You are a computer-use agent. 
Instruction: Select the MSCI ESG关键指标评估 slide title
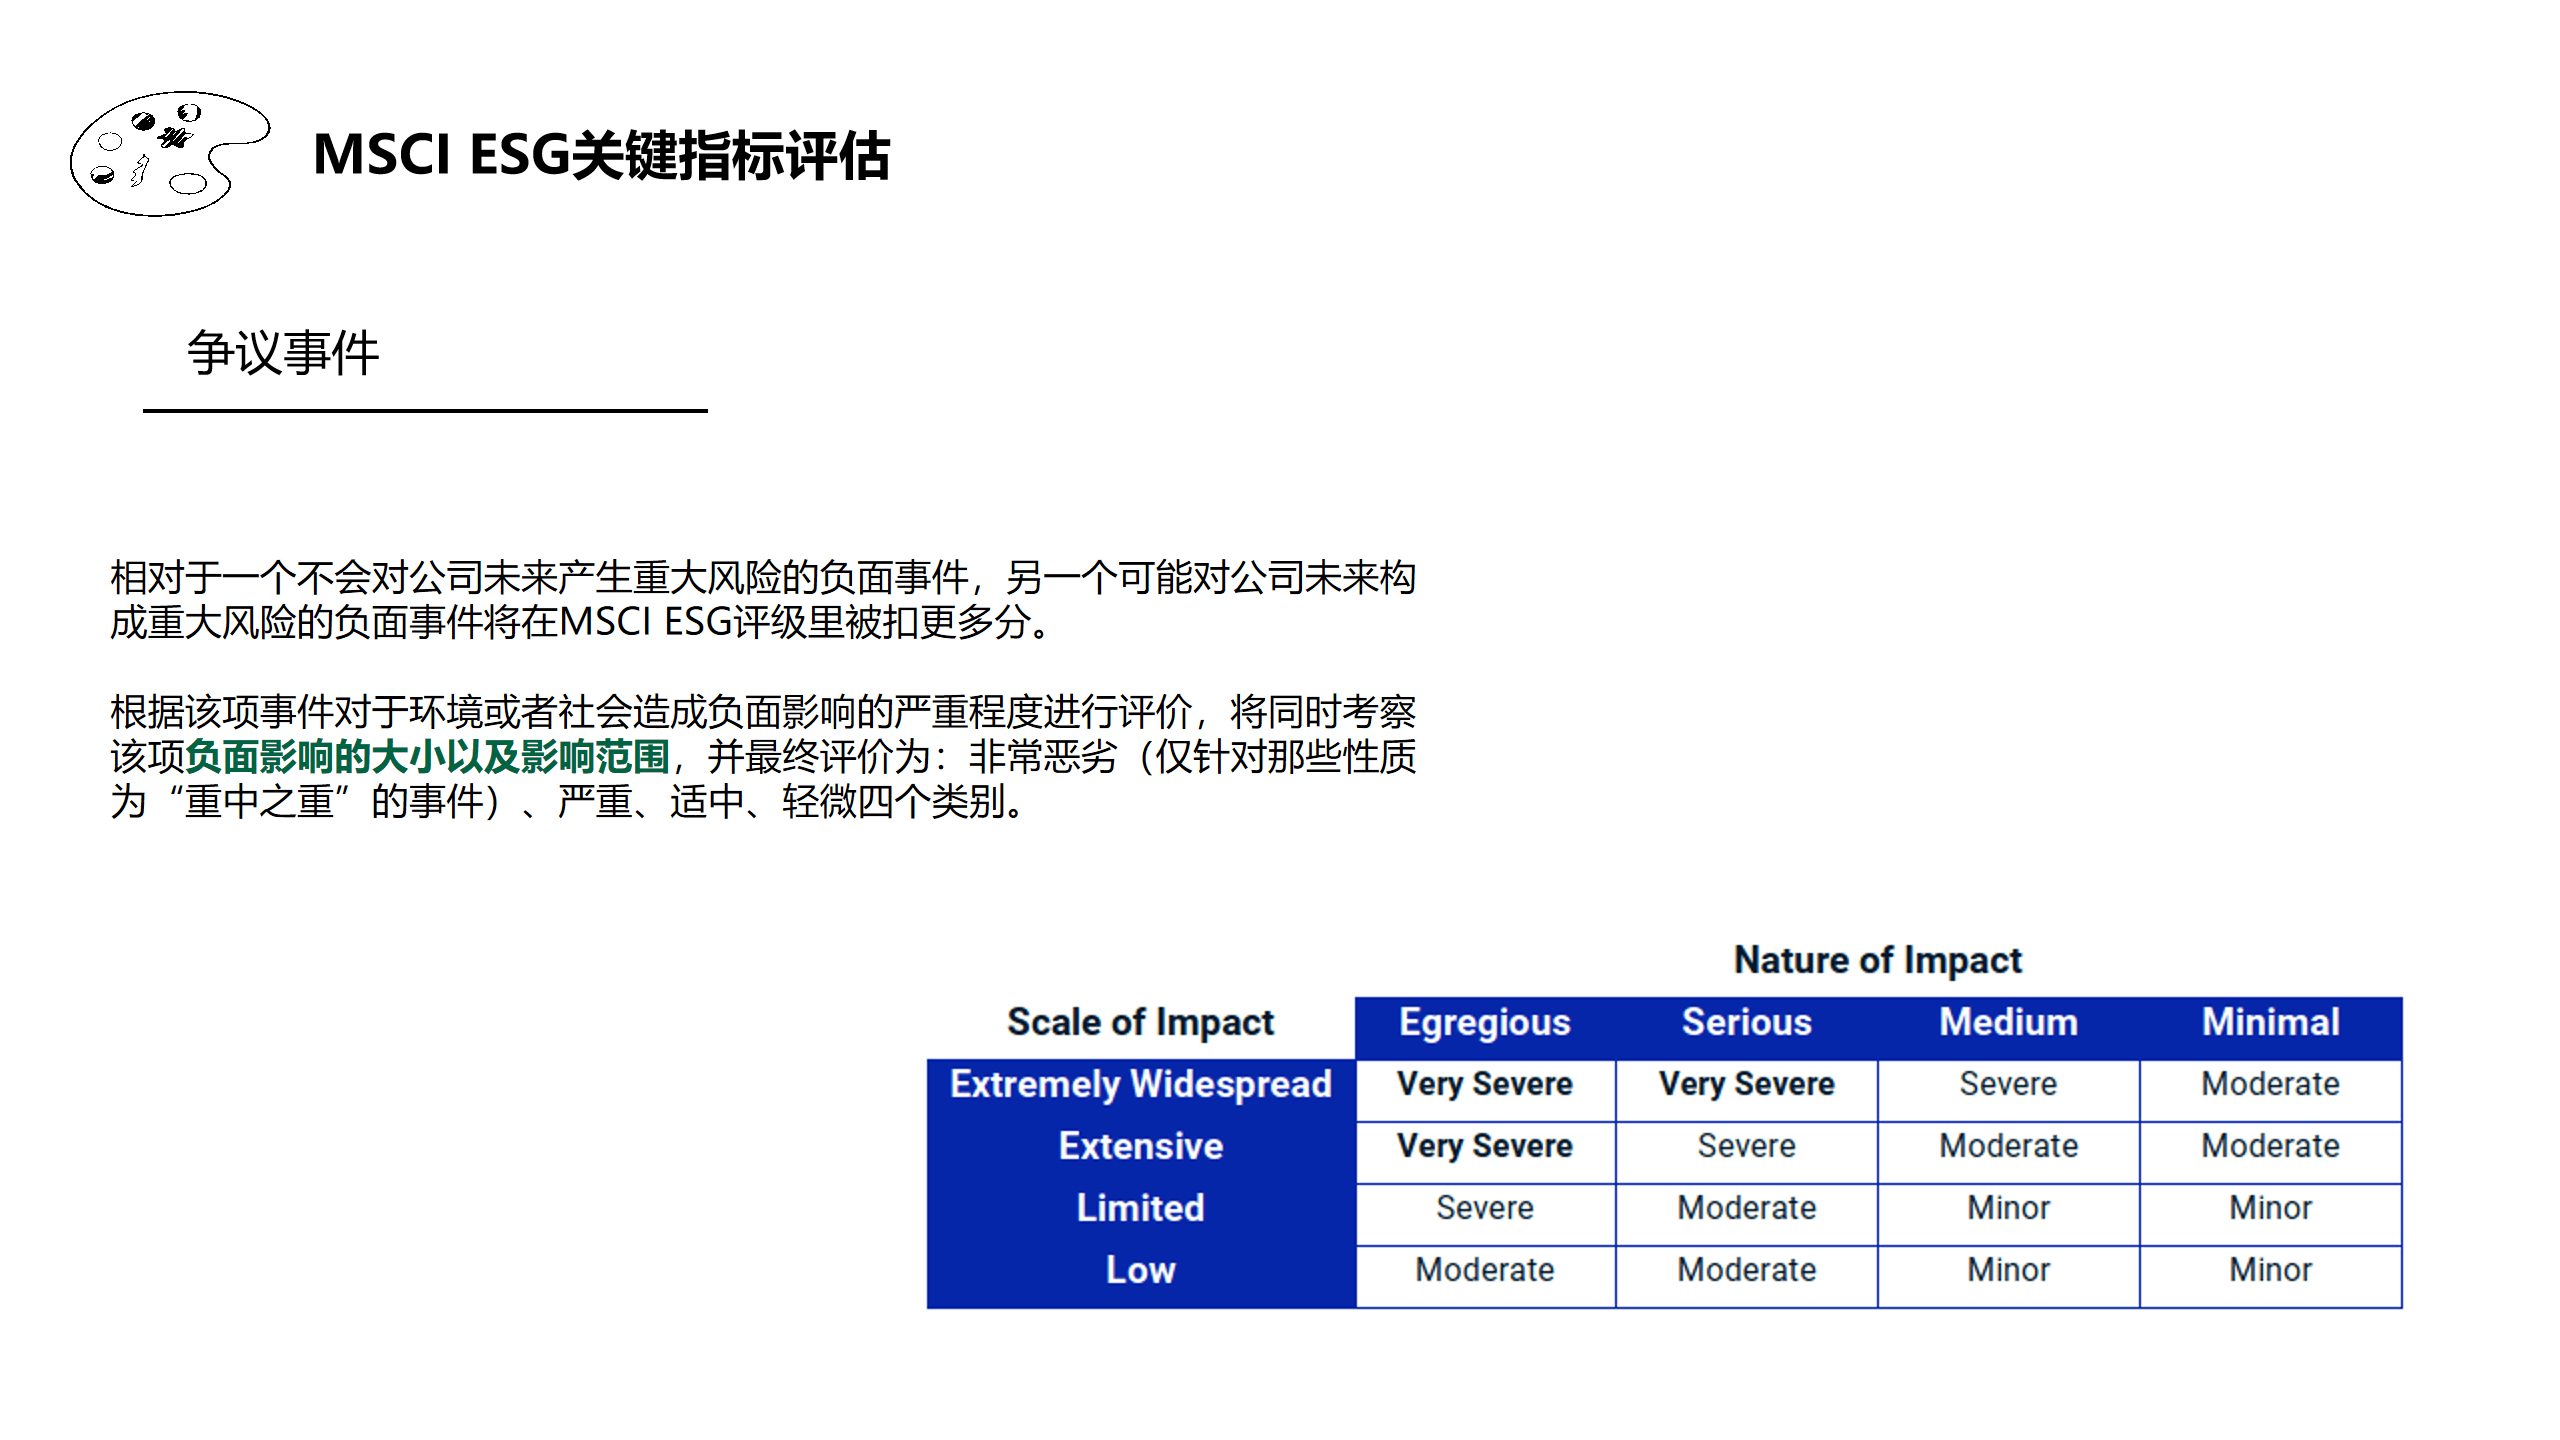[601, 156]
